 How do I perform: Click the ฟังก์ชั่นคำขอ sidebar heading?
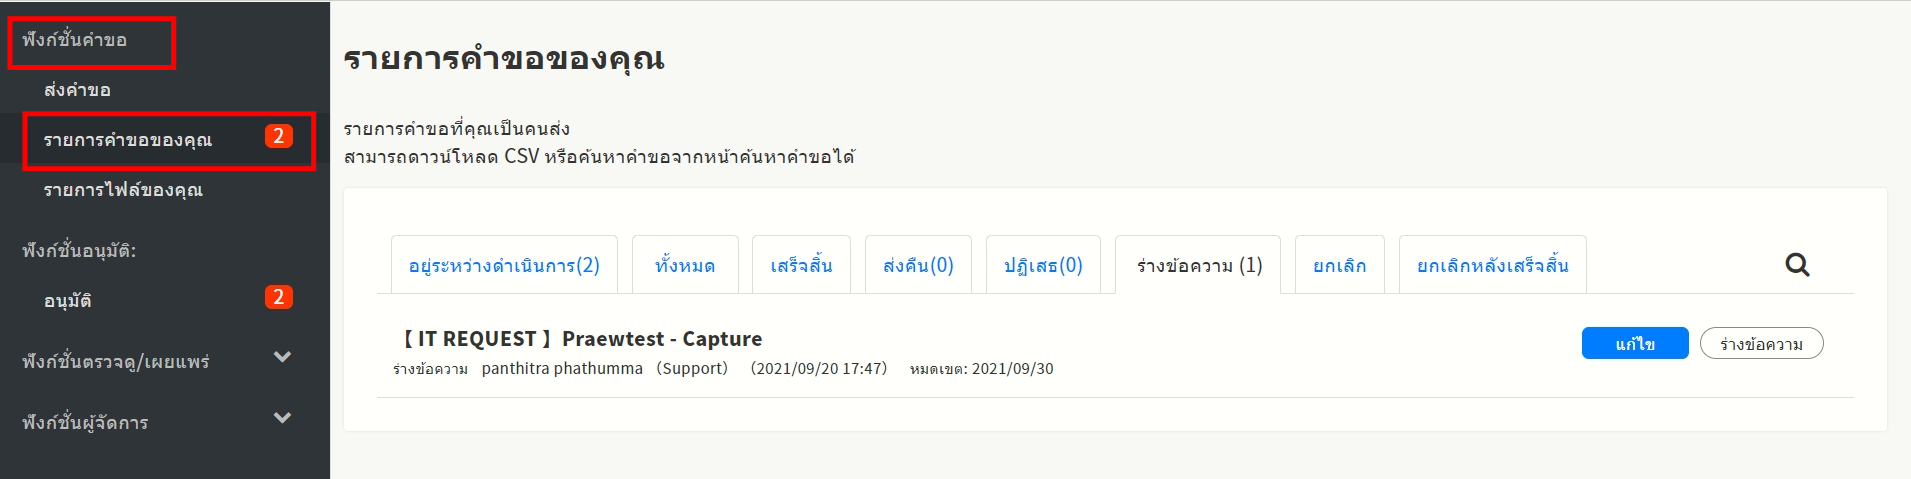[75, 41]
